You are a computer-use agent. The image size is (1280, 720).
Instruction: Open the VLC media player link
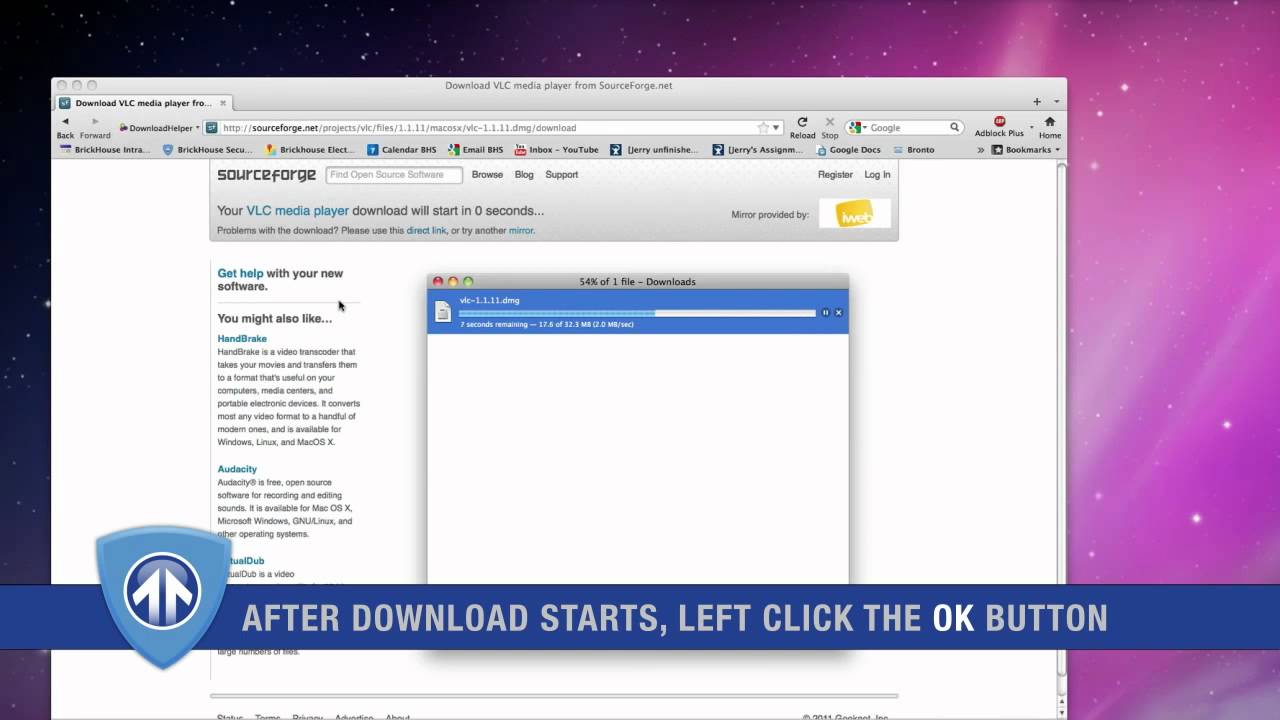pos(298,211)
